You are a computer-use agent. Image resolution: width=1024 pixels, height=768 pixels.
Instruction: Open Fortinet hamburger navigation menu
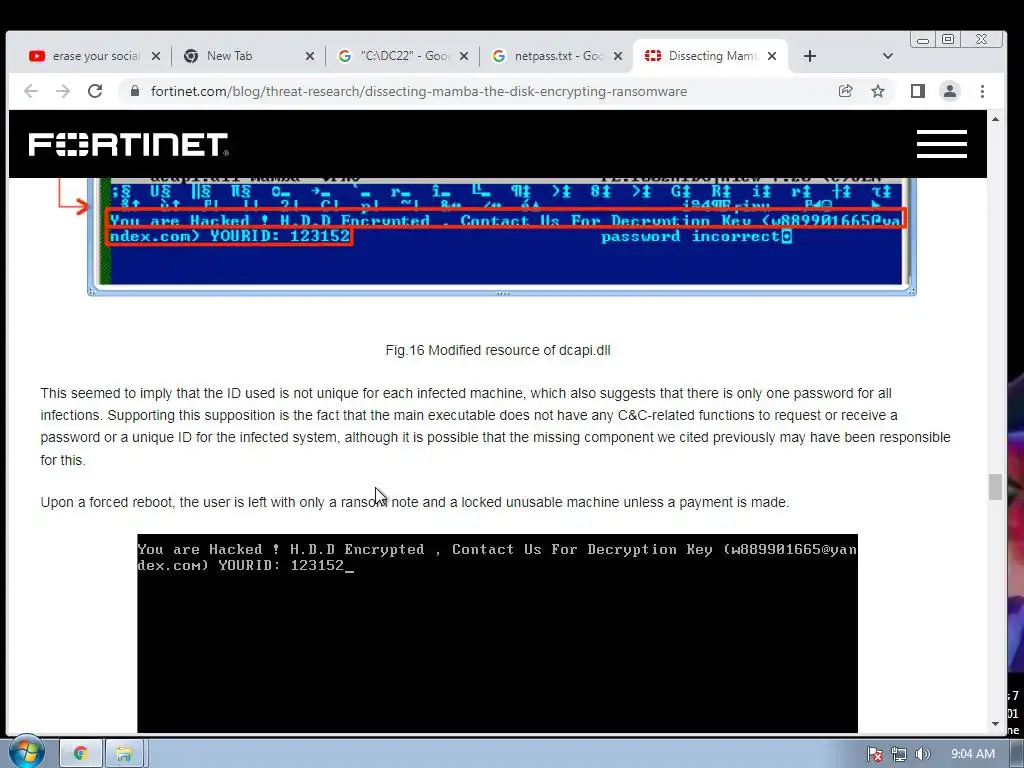click(942, 144)
